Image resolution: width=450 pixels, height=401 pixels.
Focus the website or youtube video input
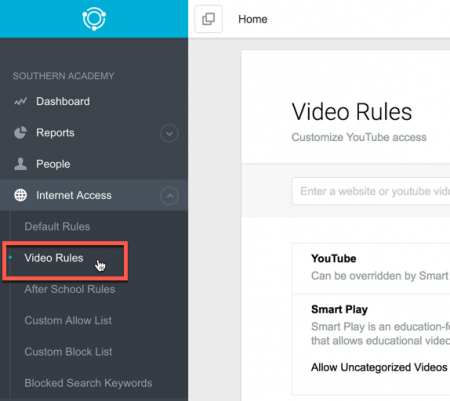coord(371,191)
